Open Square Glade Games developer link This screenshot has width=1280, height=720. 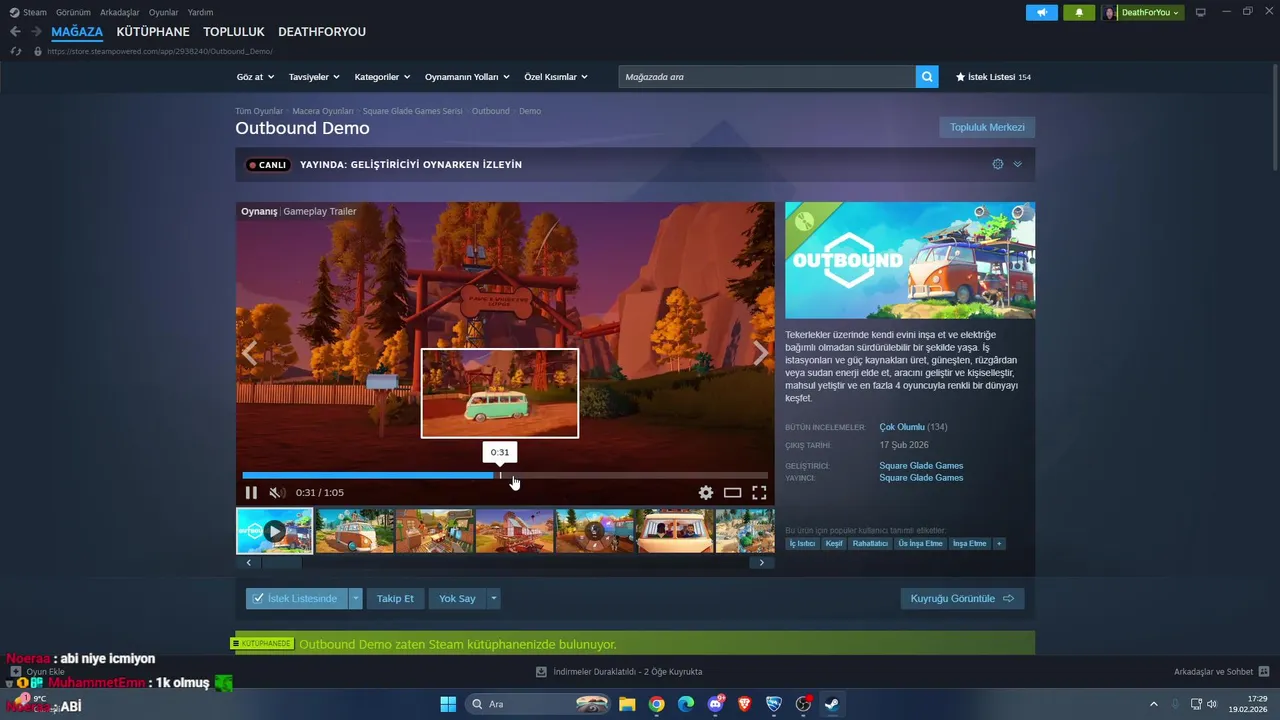point(921,465)
